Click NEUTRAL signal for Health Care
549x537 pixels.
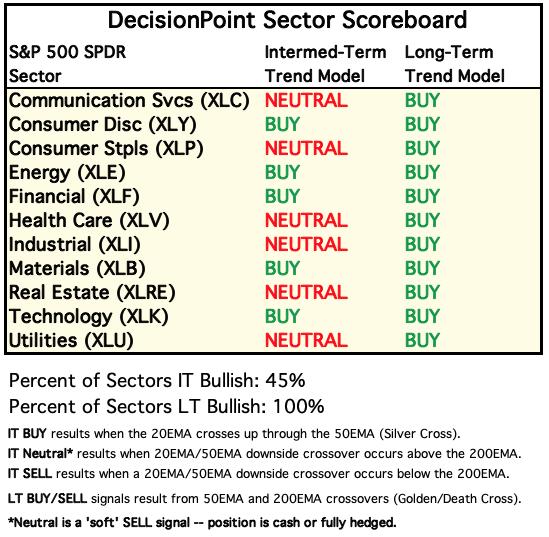click(306, 220)
